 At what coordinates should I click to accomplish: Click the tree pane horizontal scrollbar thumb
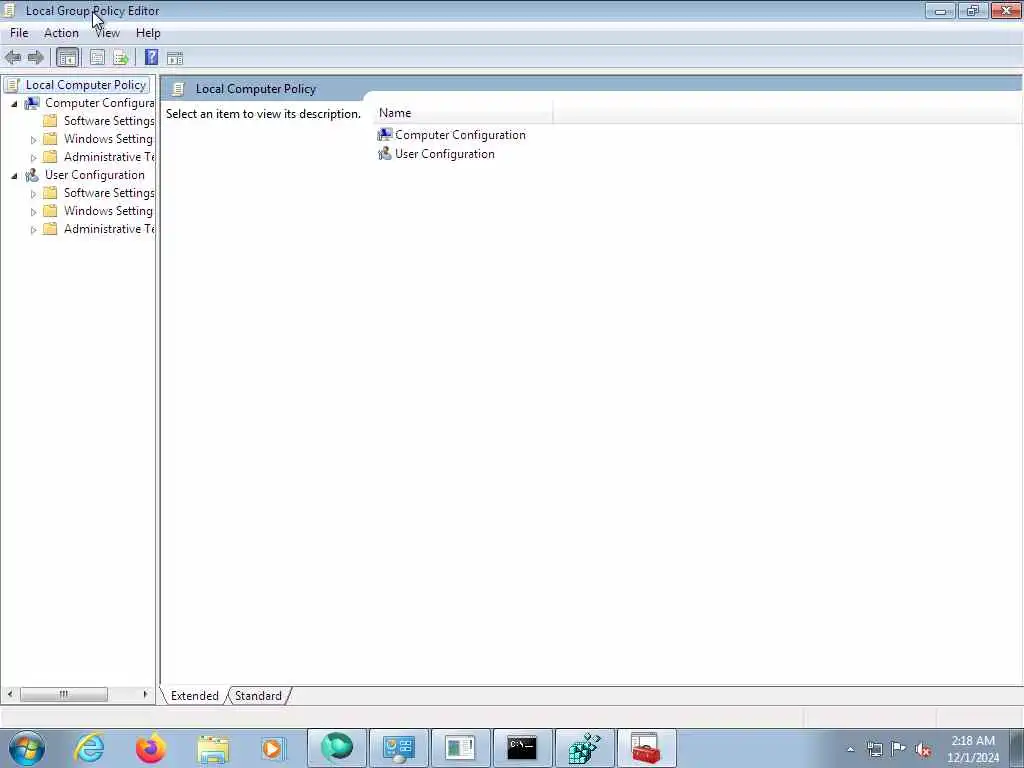click(x=63, y=694)
